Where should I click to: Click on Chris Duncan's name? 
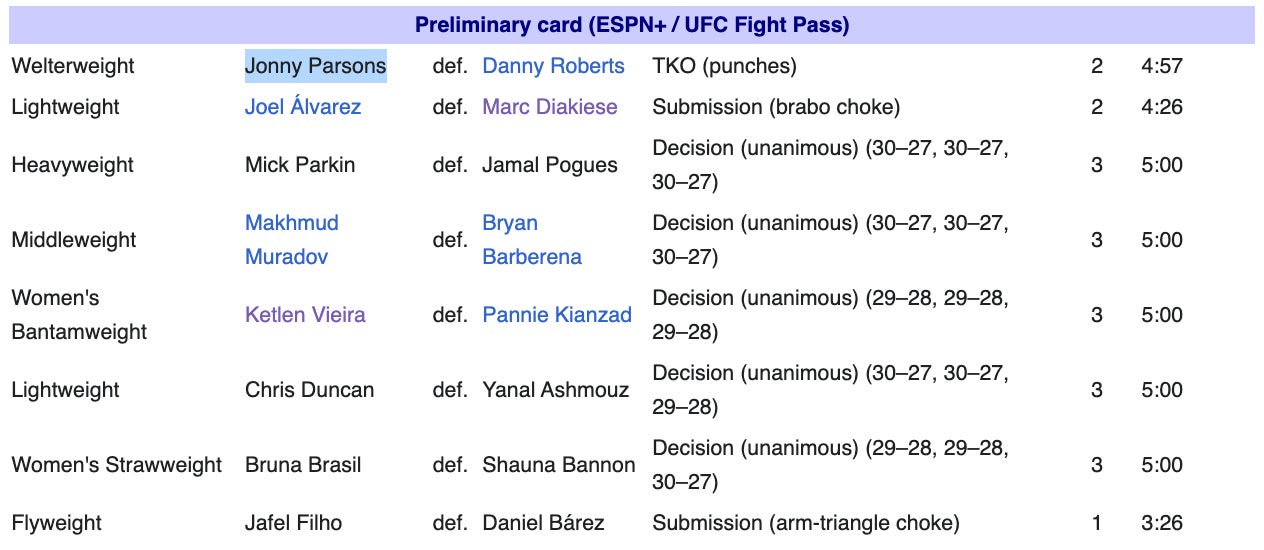309,390
